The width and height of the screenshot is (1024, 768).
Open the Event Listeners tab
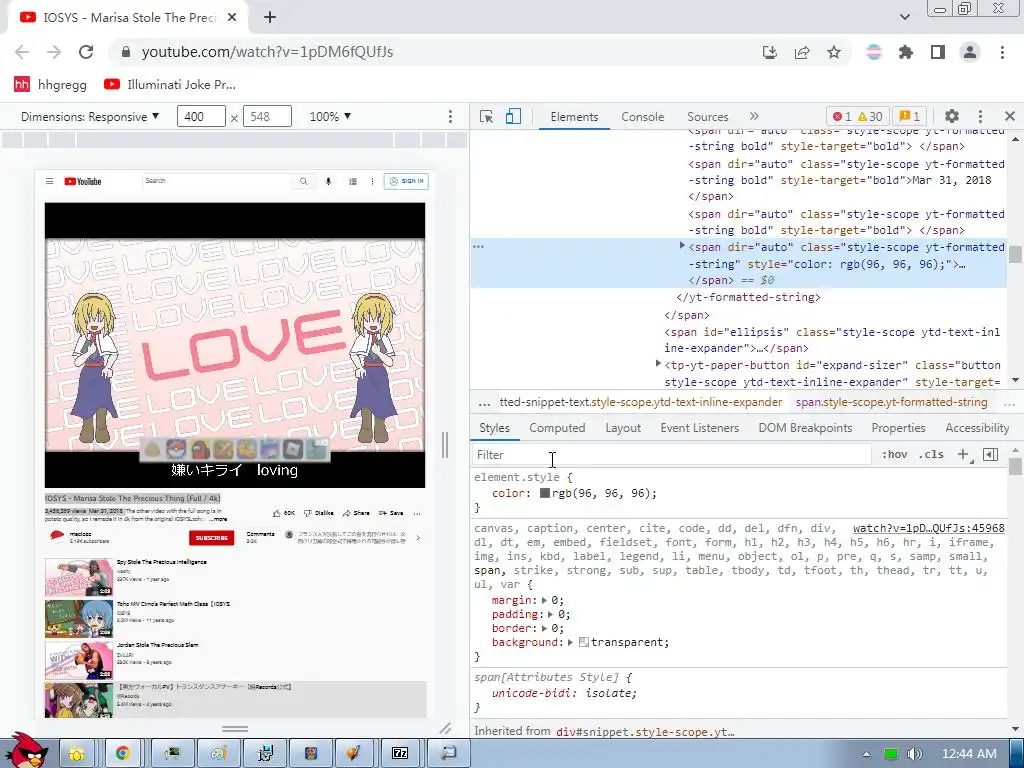click(699, 428)
